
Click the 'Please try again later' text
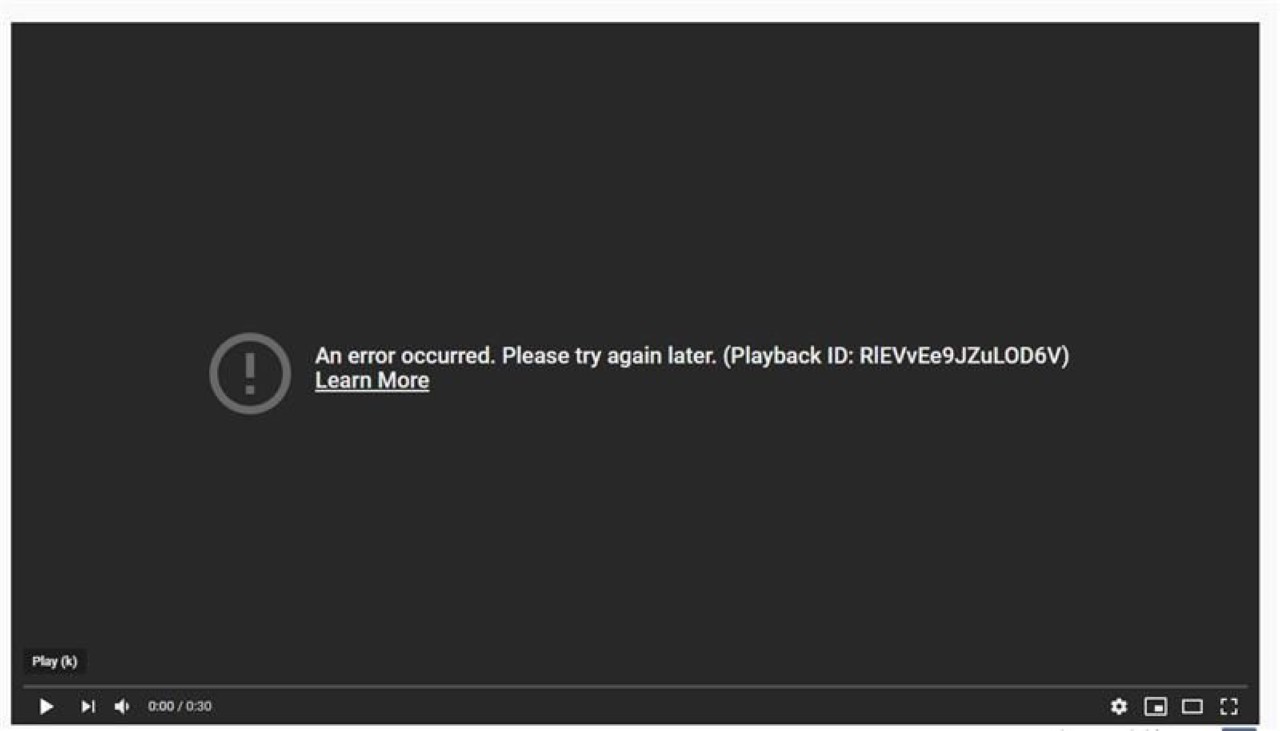pos(609,356)
